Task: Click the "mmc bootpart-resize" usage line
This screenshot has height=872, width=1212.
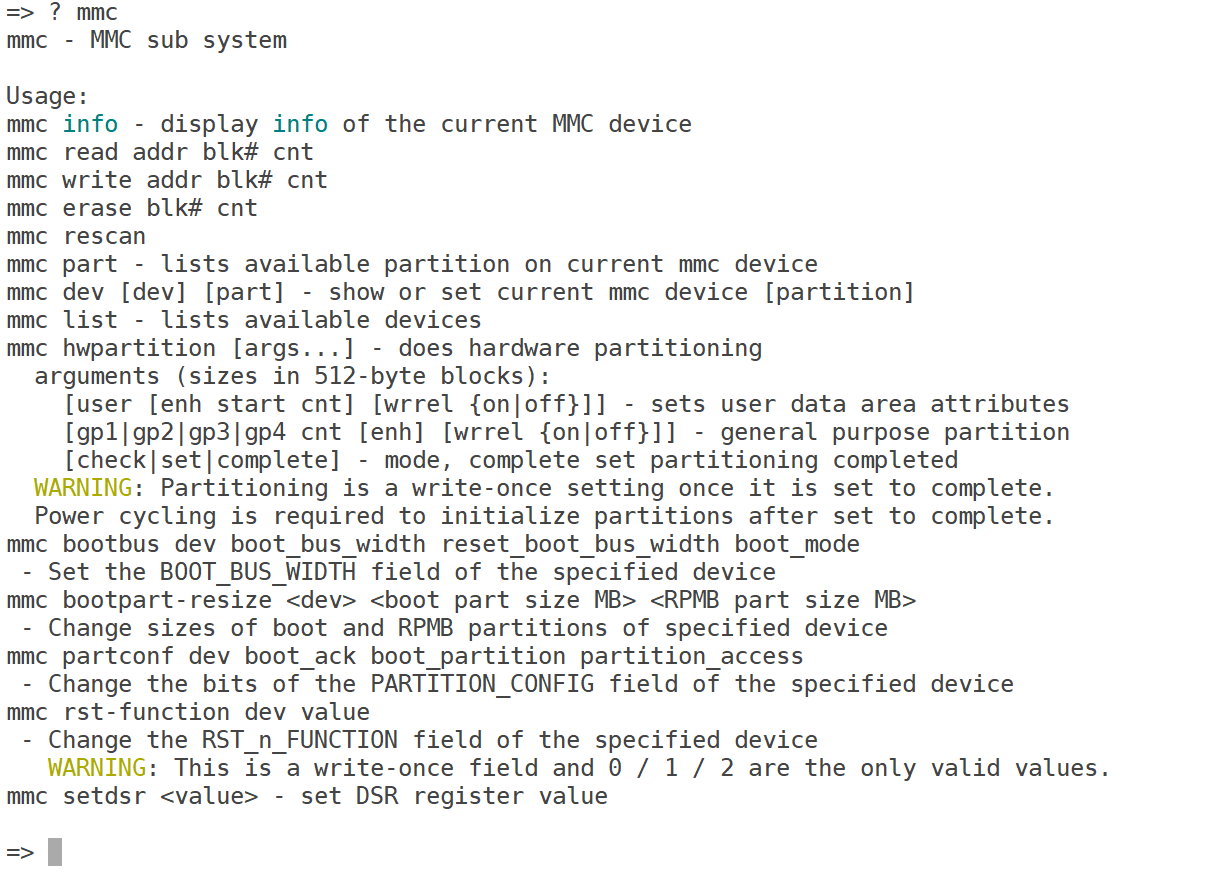Action: [x=461, y=600]
